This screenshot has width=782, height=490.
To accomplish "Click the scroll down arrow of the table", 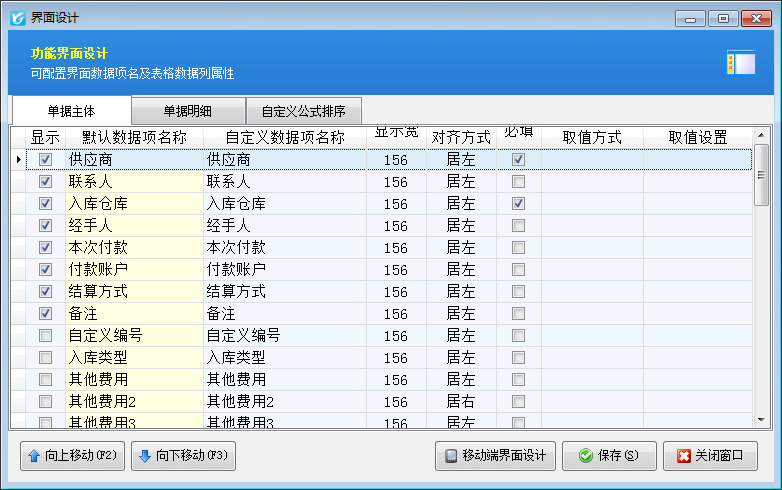I will pyautogui.click(x=761, y=421).
